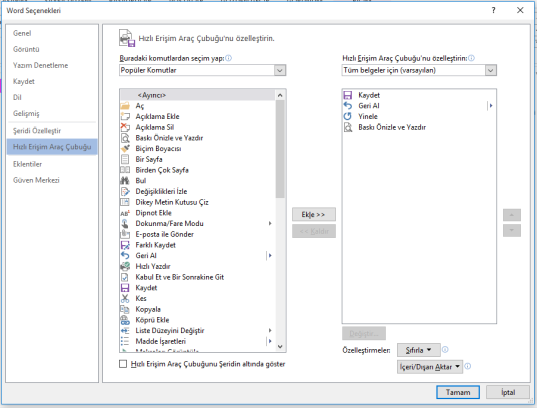This screenshot has width=537, height=408.
Task: Click Yinele icon in the right list
Action: tap(348, 116)
